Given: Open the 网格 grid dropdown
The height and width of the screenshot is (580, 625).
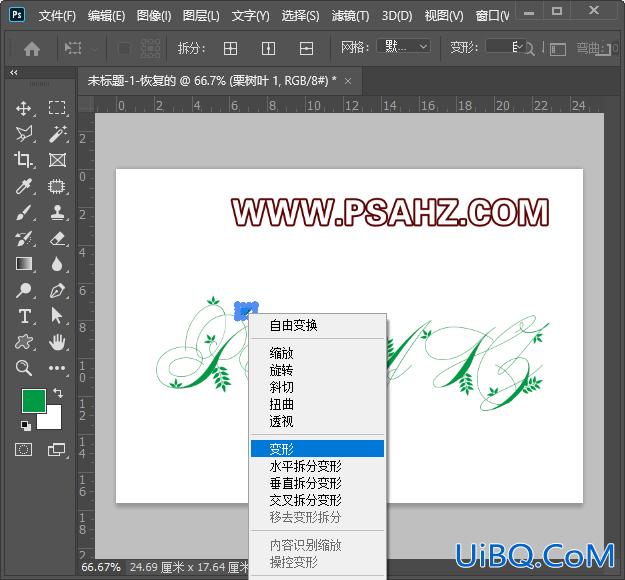Looking at the screenshot, I should (403, 47).
